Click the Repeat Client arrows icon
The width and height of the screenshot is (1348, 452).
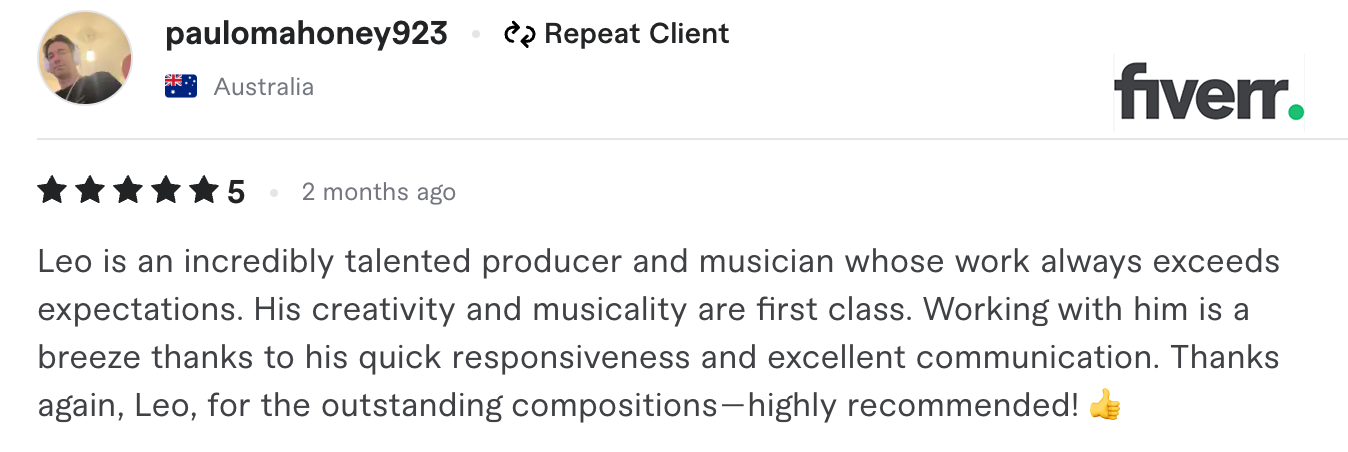point(520,35)
